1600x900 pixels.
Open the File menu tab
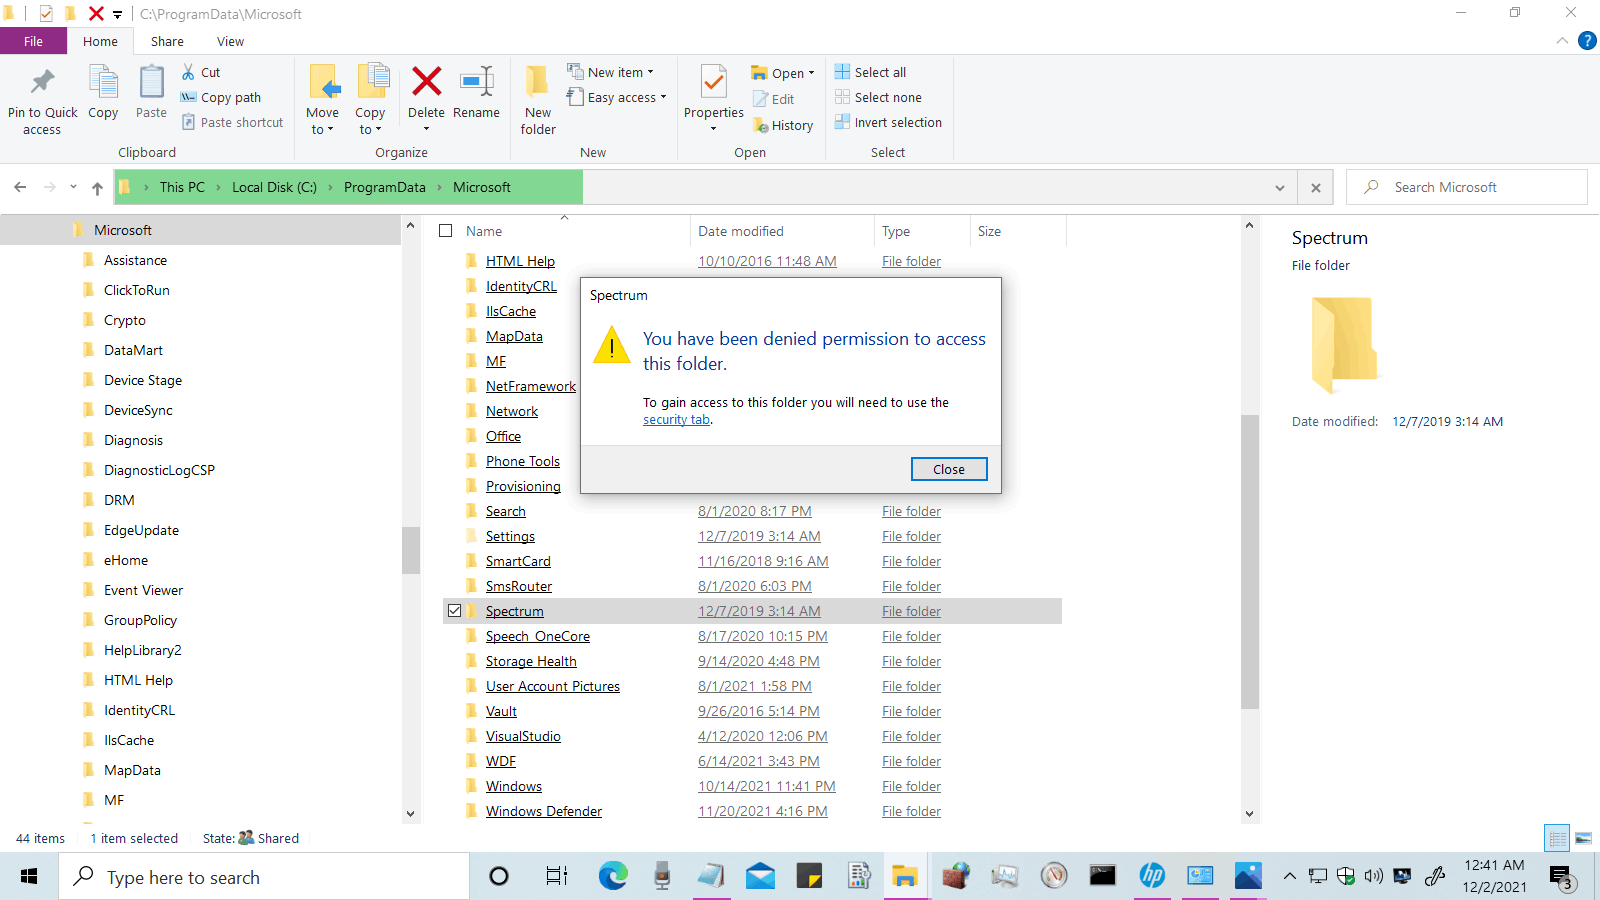click(33, 41)
